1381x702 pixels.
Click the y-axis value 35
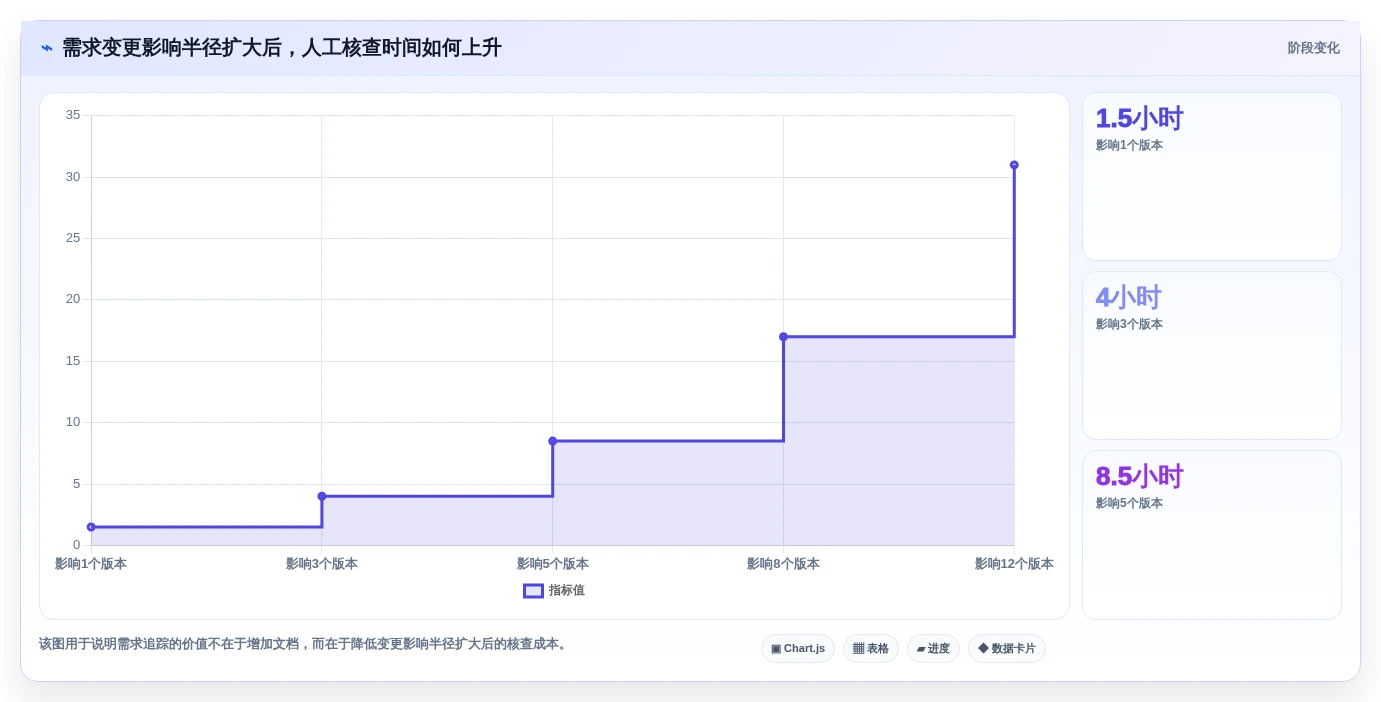73,115
